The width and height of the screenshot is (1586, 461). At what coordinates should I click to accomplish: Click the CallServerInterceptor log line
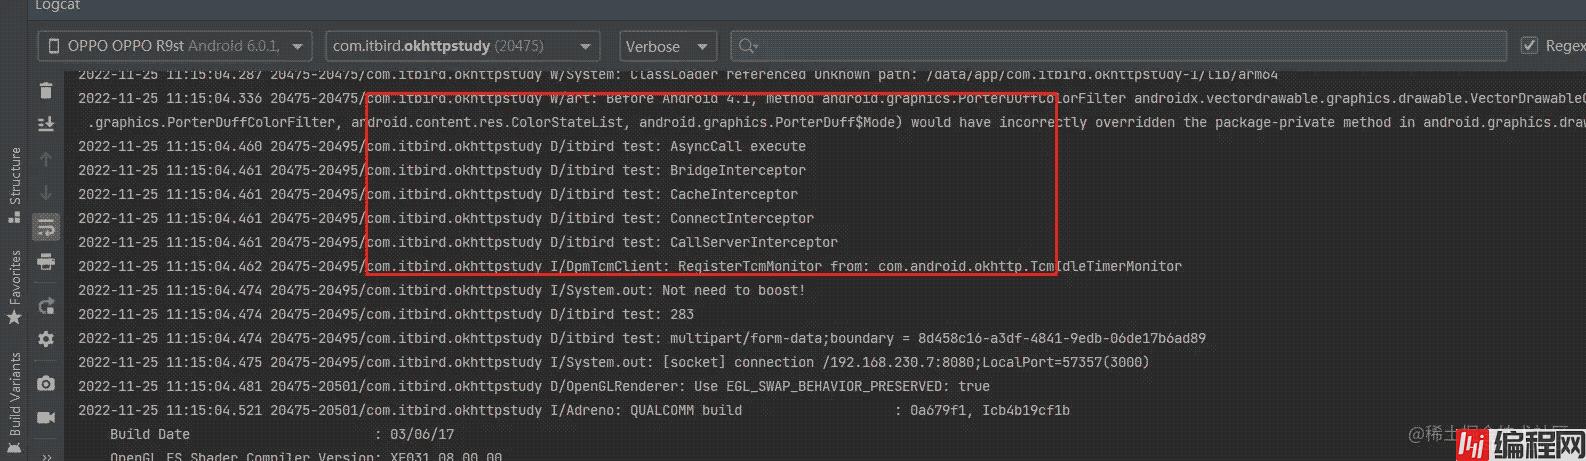753,242
